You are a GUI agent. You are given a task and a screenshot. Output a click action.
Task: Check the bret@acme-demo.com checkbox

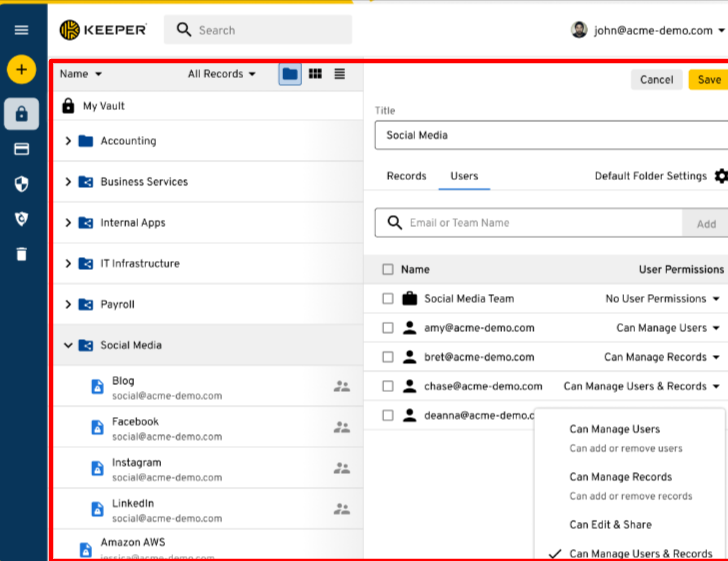coord(388,357)
